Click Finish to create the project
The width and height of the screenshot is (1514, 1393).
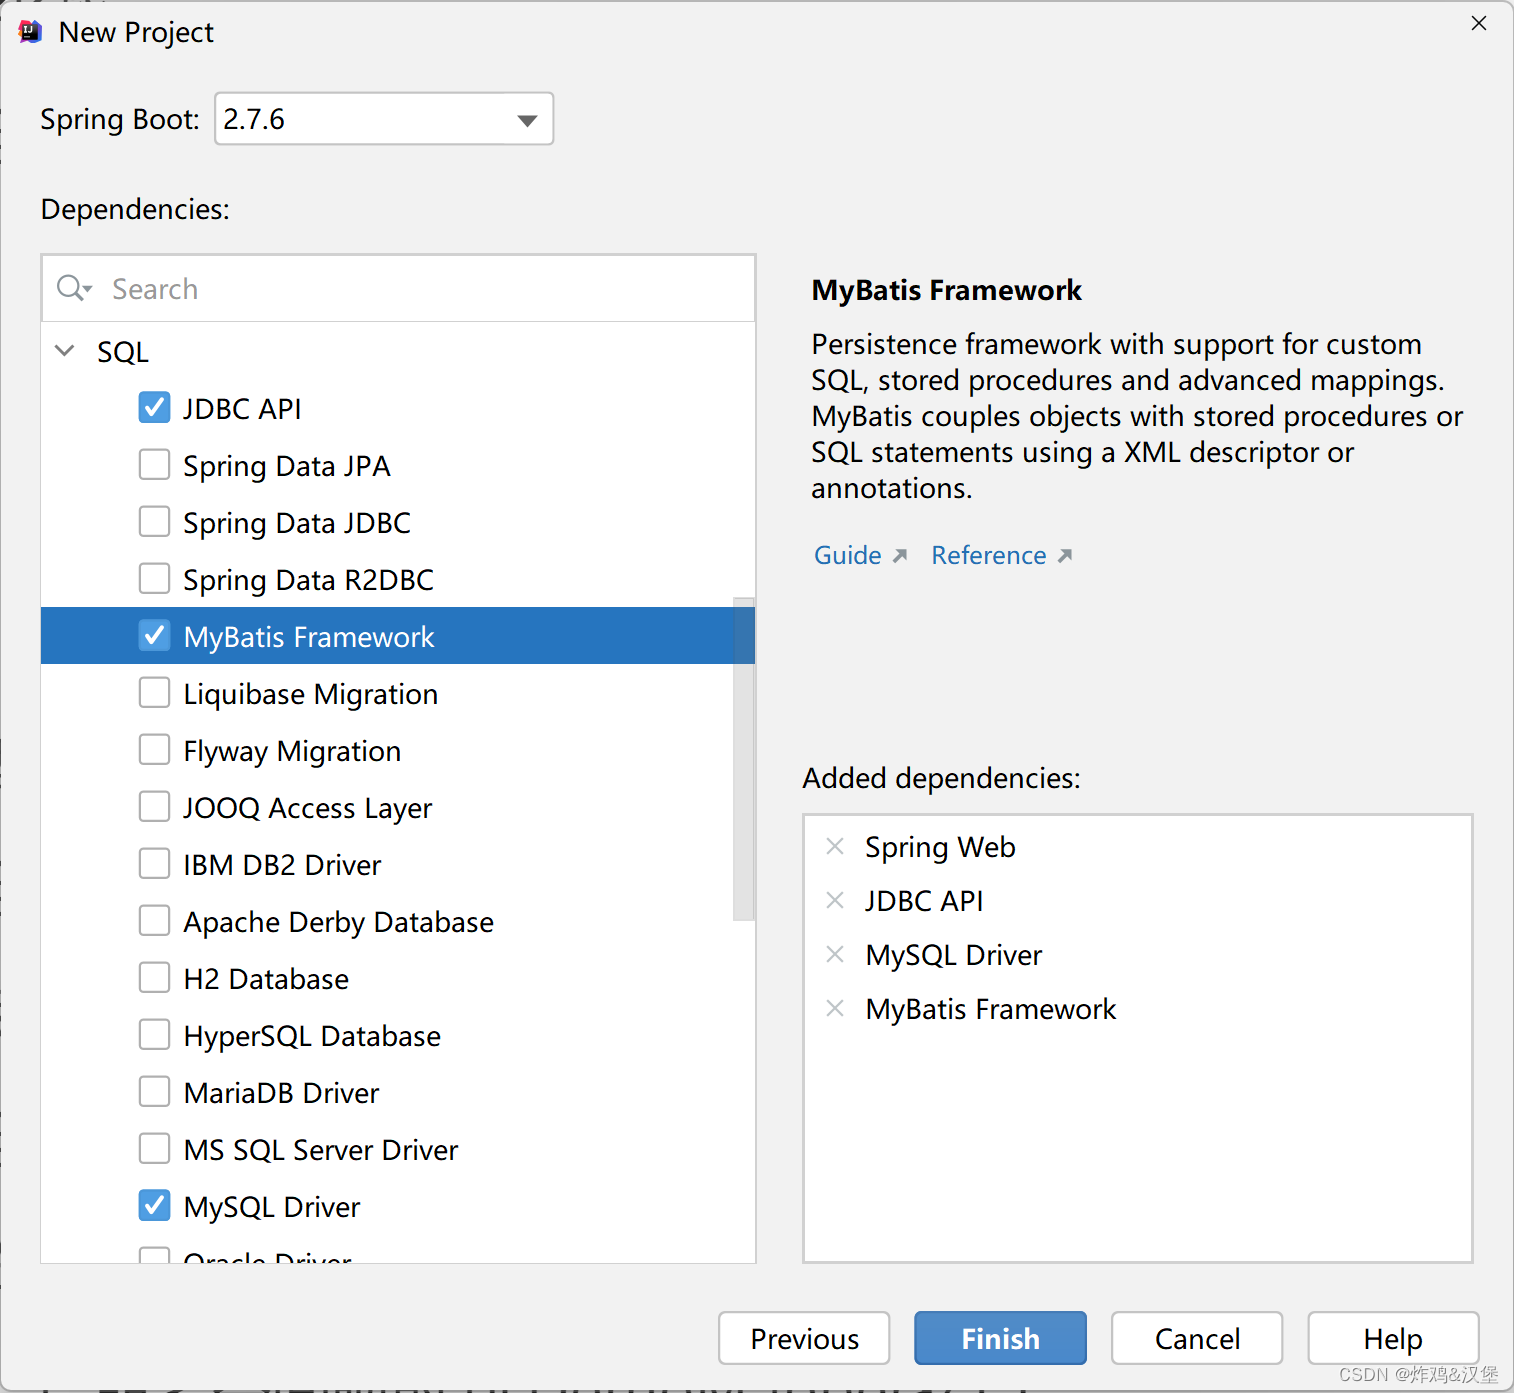point(1000,1338)
